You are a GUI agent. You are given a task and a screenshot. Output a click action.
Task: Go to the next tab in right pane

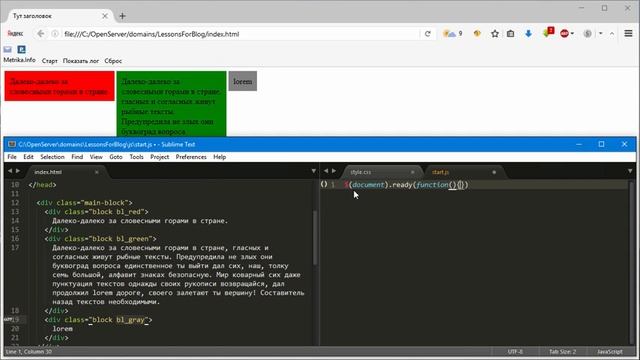pos(334,171)
